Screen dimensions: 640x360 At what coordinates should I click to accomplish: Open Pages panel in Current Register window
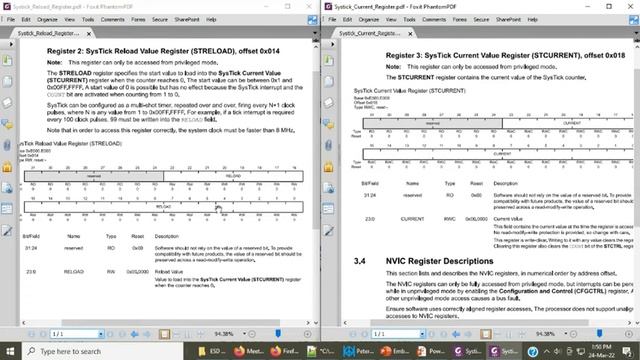(x=329, y=81)
